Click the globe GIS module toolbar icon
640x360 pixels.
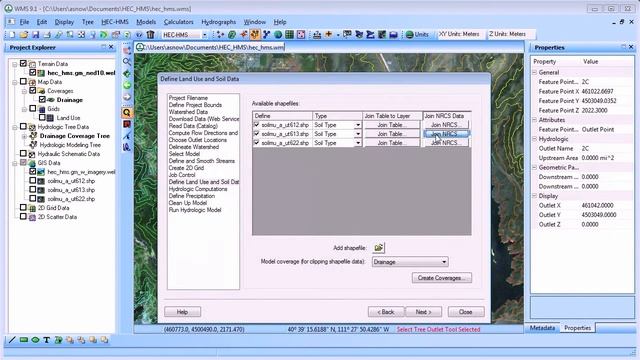point(278,35)
